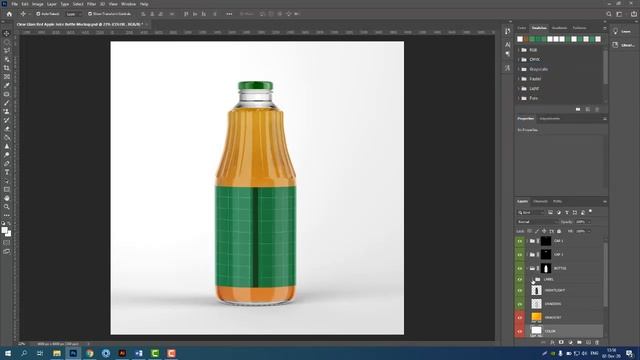Select the Lasso tool
The height and width of the screenshot is (360, 640).
(x=7, y=51)
